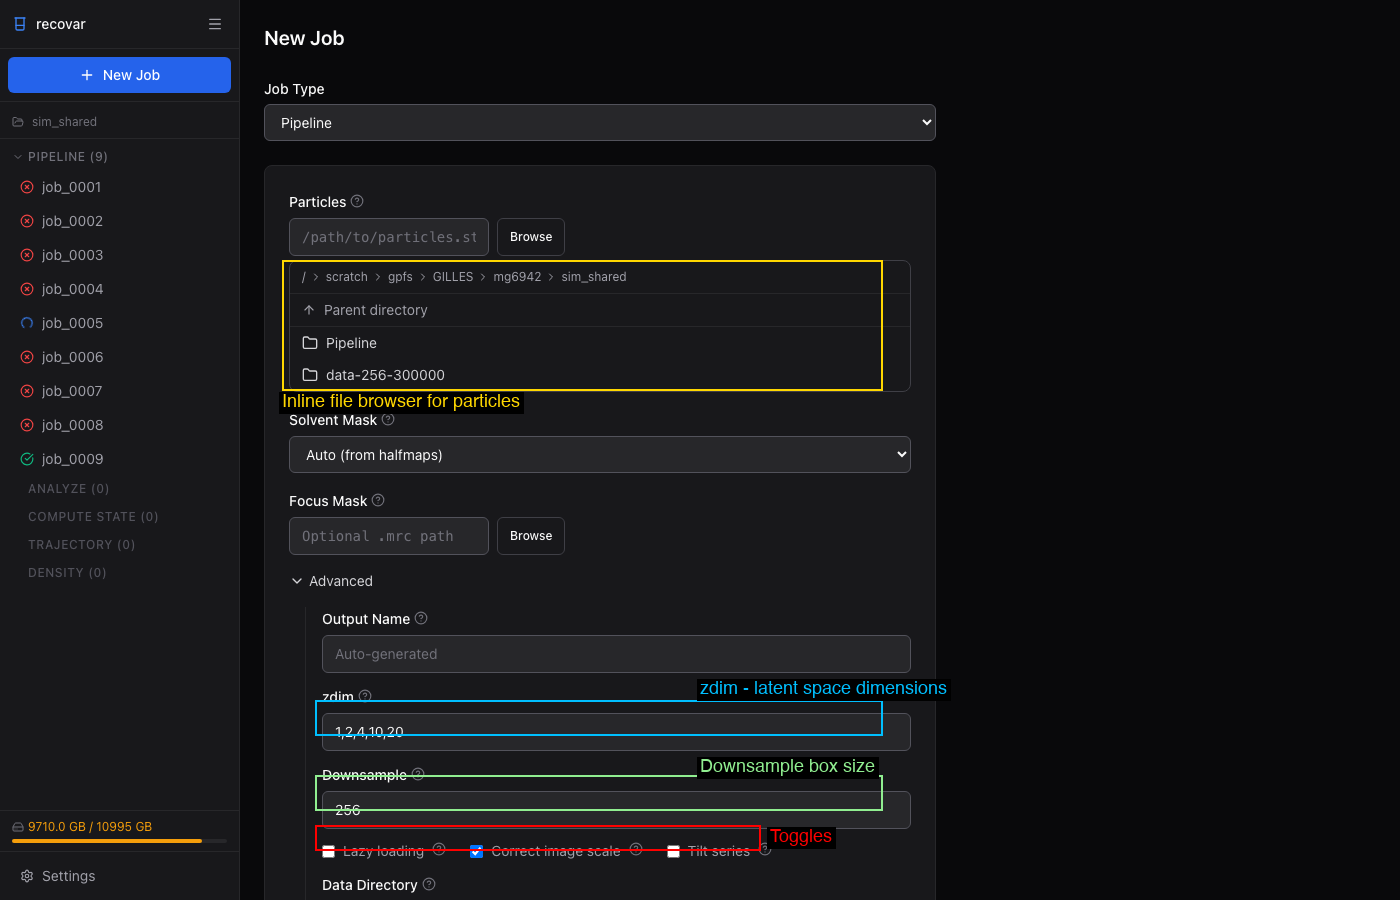Toggle the sidebar hamburger menu

tap(215, 24)
